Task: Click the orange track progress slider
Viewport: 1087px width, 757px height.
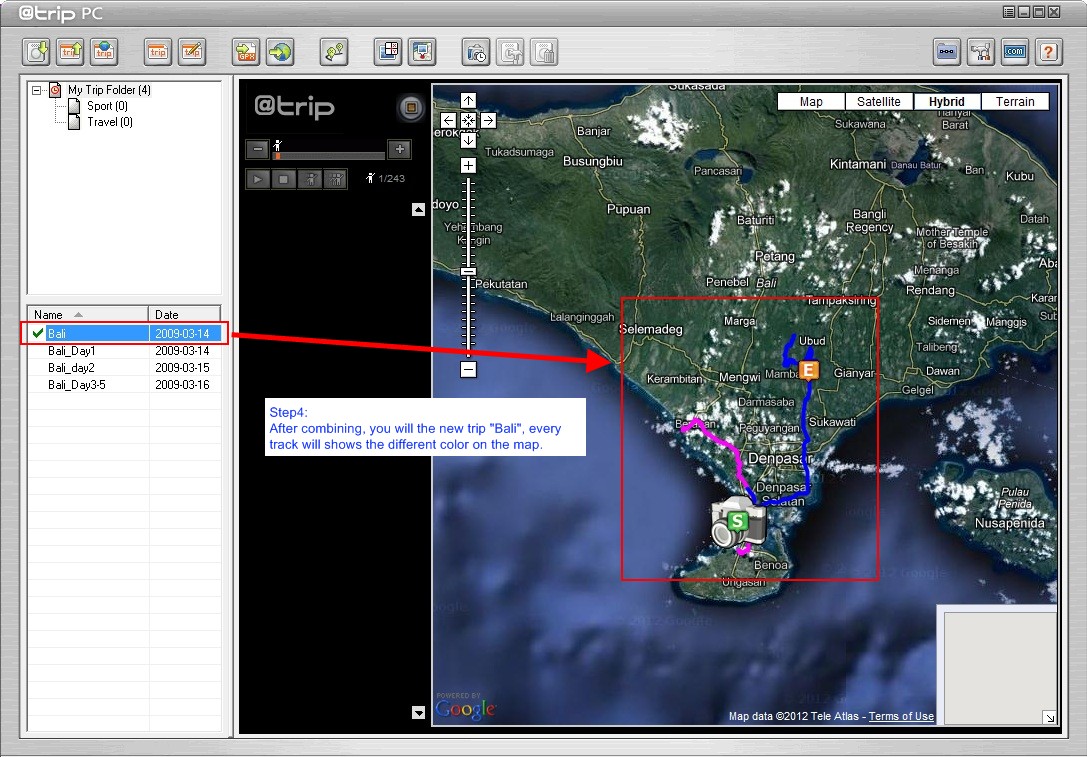Action: coord(277,155)
